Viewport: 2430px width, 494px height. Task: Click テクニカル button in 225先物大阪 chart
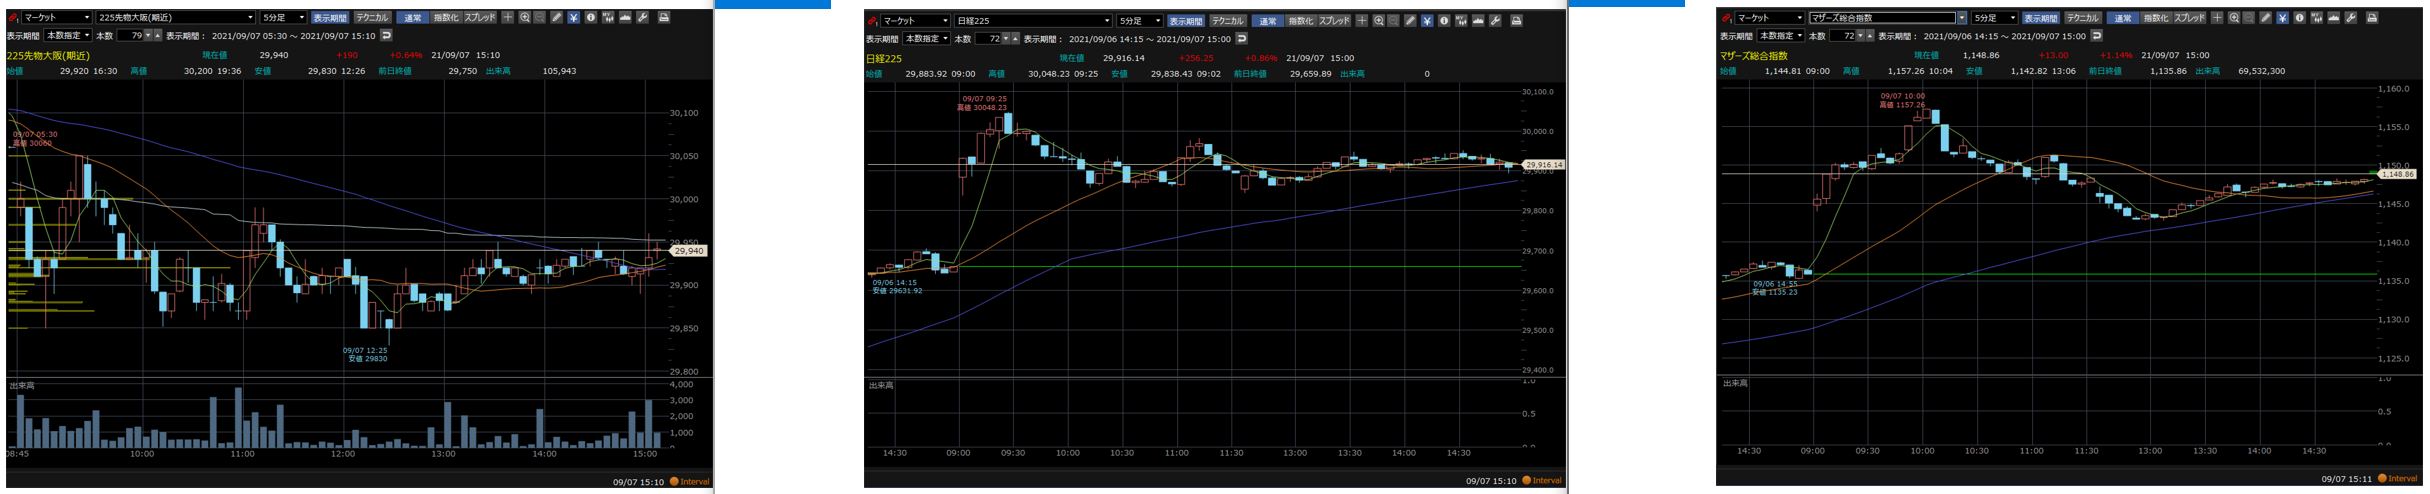tap(372, 18)
